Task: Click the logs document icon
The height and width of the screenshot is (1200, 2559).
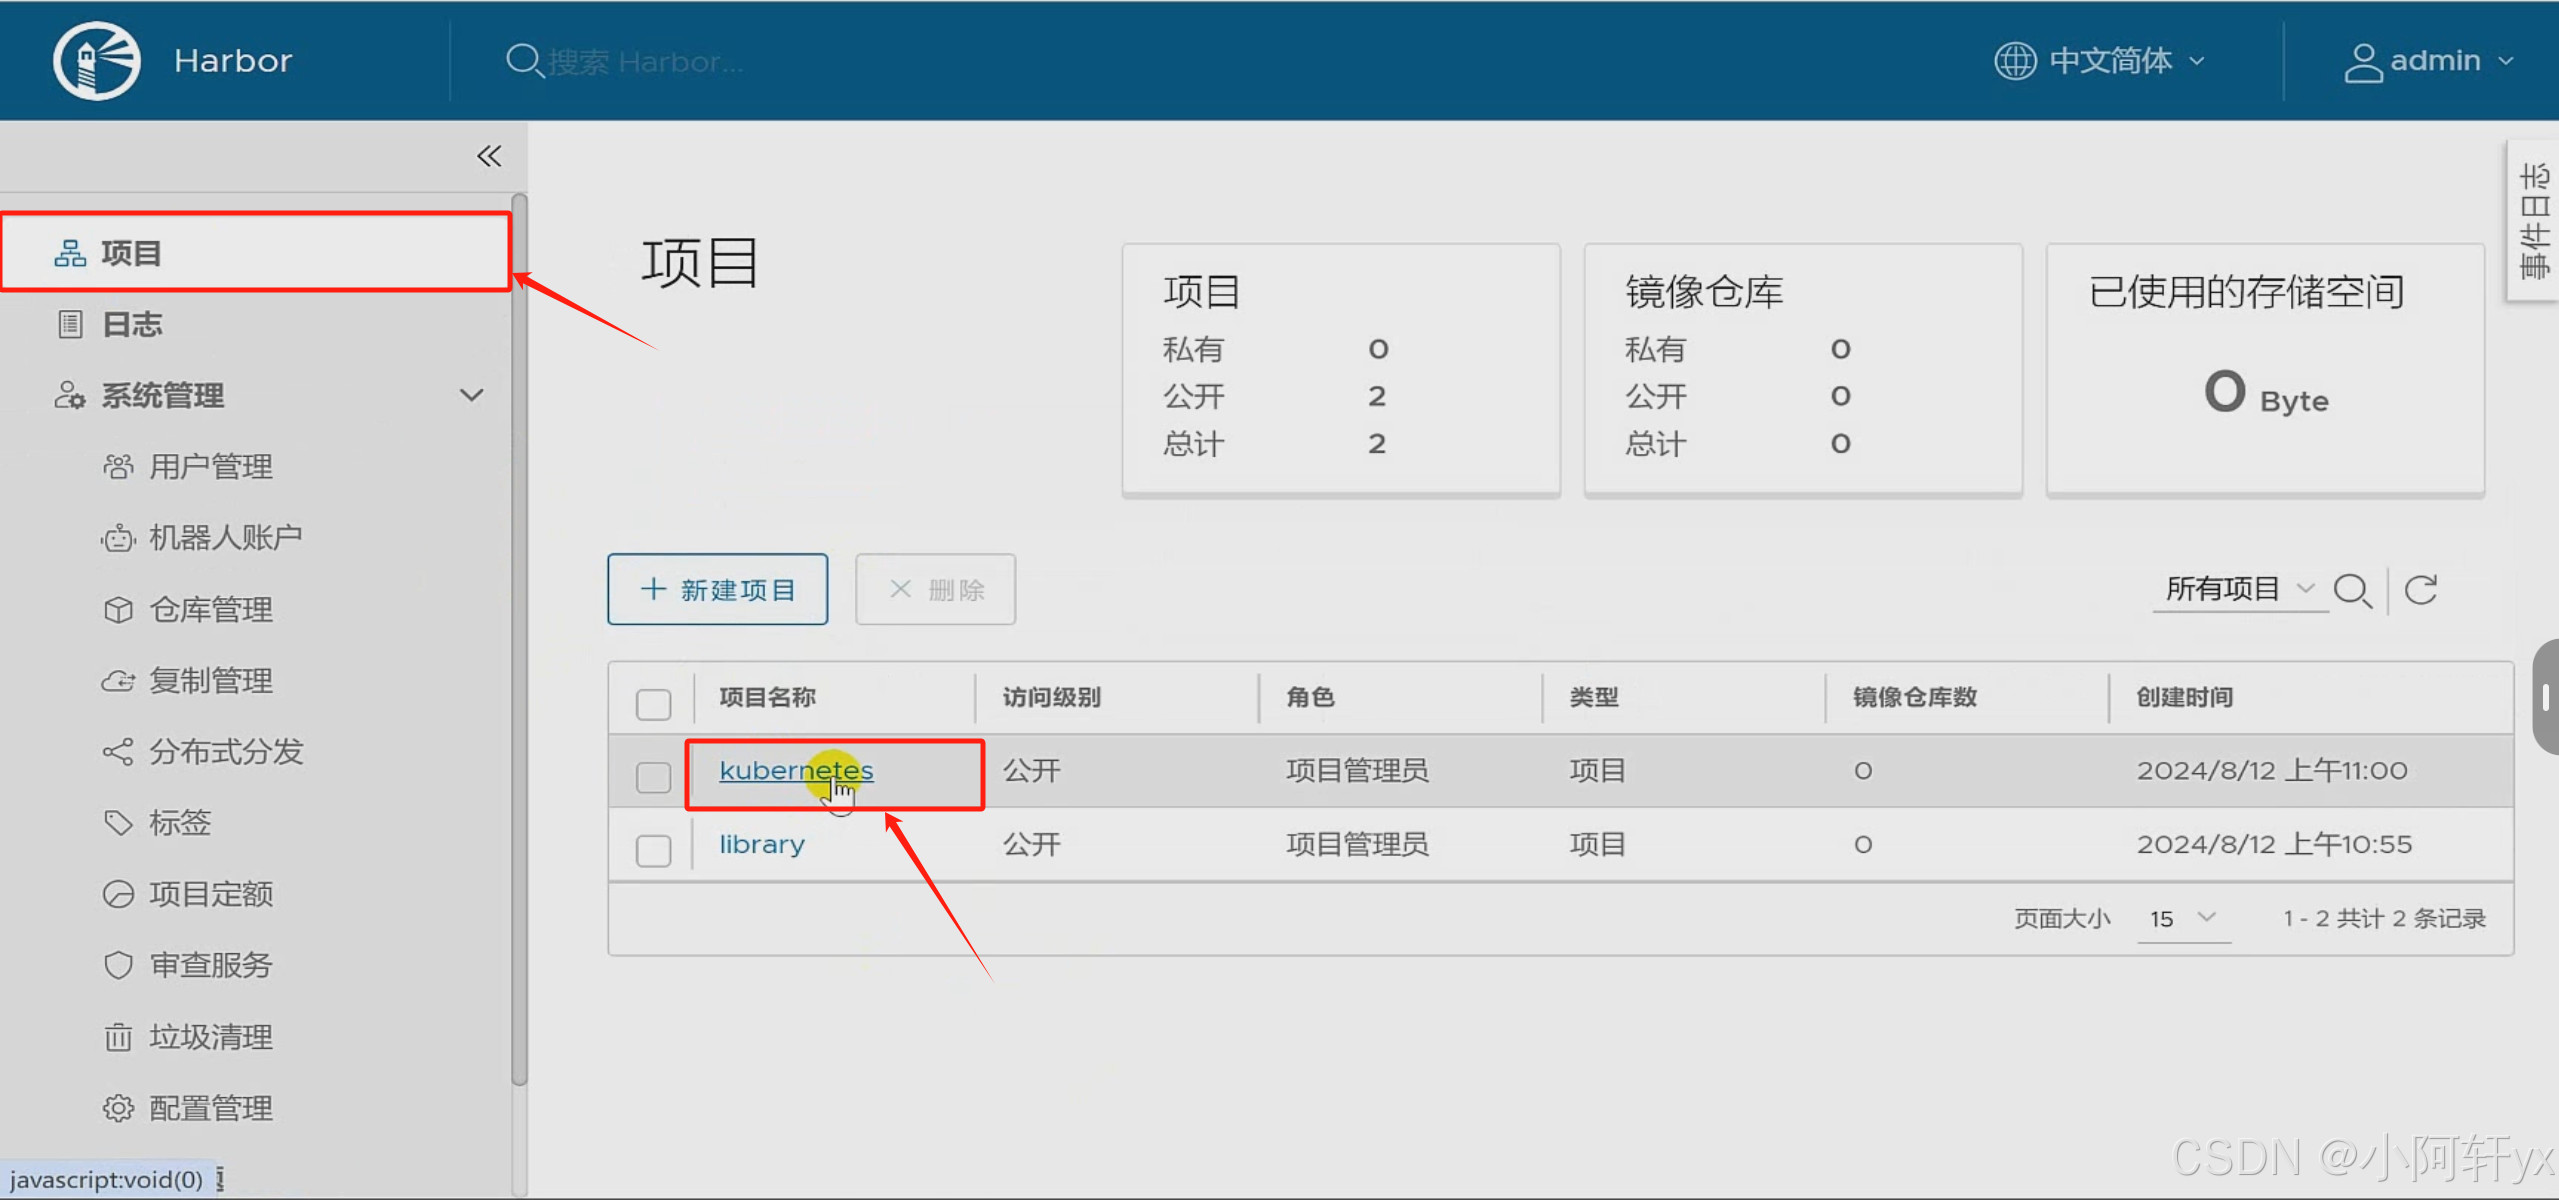Action: click(x=70, y=324)
